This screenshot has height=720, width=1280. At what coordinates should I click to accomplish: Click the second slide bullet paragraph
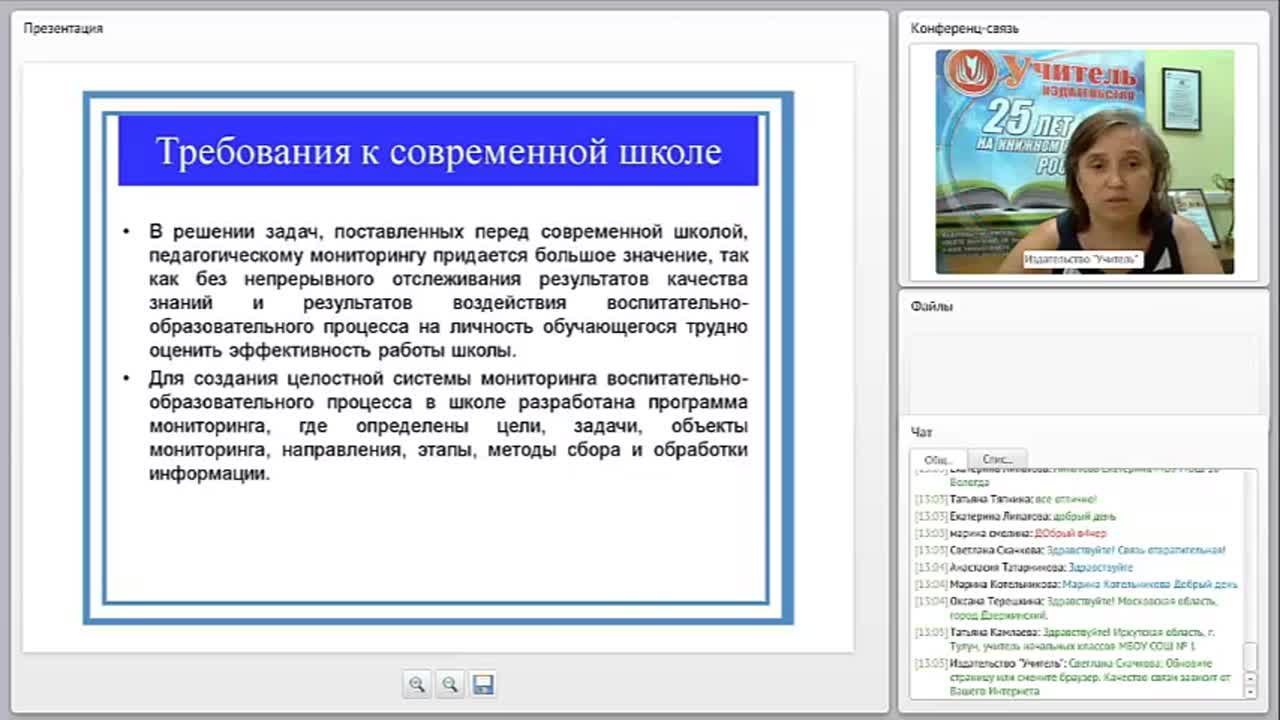pos(448,426)
